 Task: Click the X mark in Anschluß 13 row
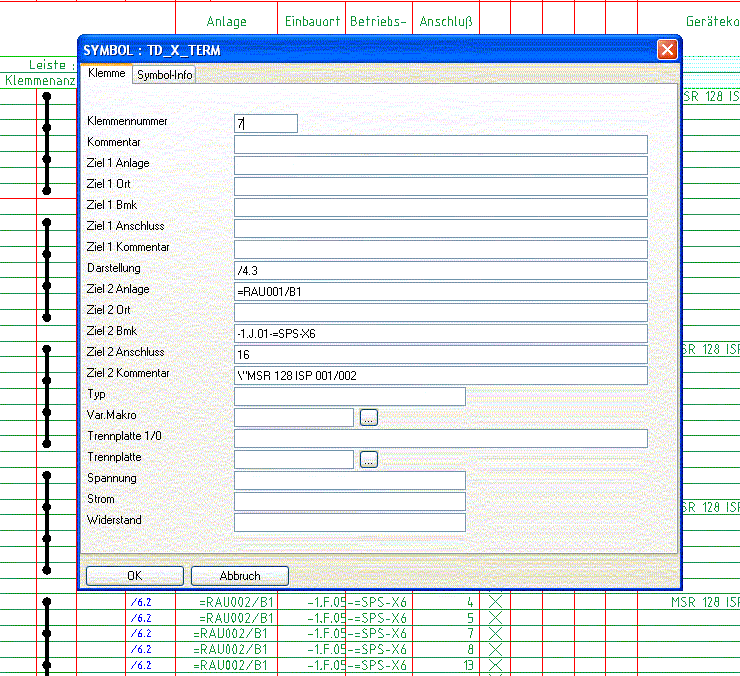pos(495,665)
